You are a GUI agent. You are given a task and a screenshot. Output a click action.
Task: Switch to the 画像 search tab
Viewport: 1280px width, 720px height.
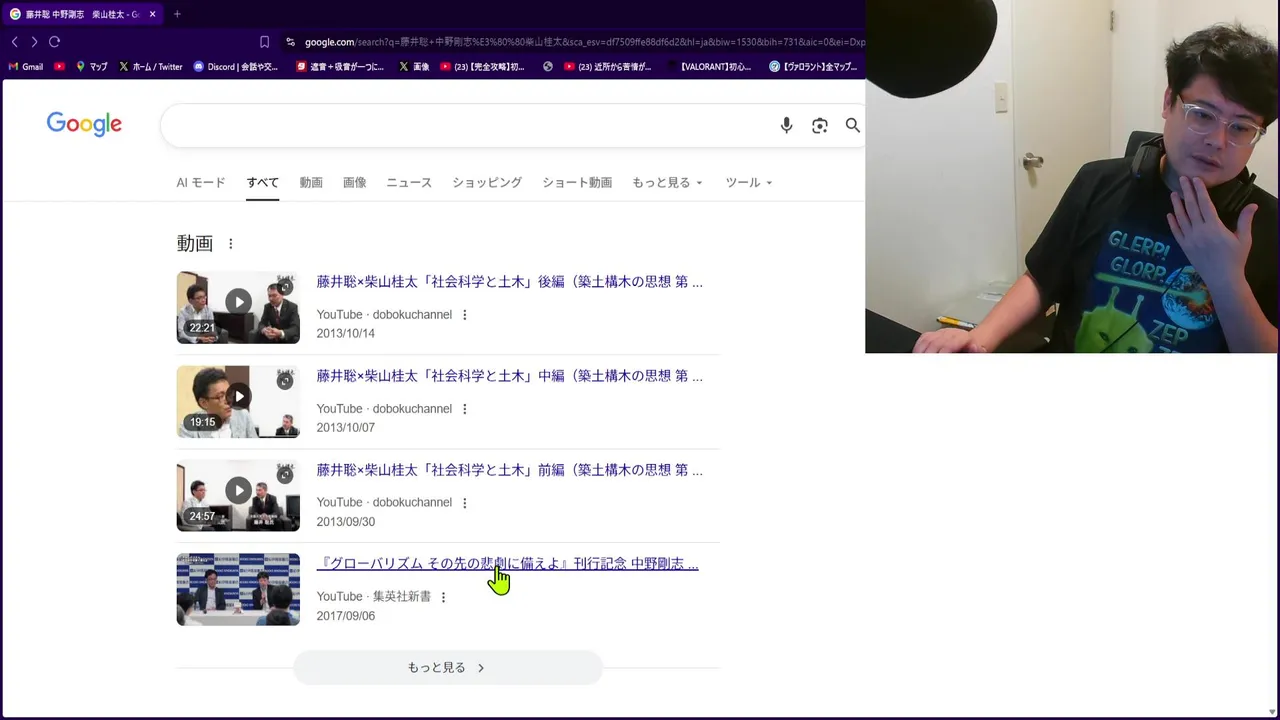point(355,183)
